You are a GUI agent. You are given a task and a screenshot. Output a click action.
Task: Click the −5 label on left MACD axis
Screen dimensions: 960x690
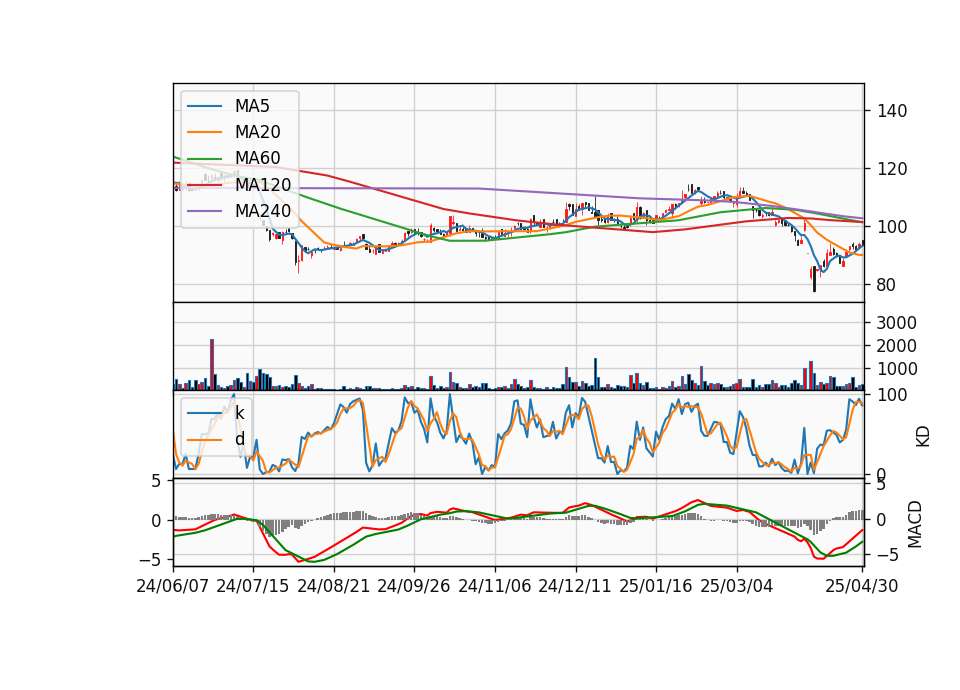(x=150, y=560)
